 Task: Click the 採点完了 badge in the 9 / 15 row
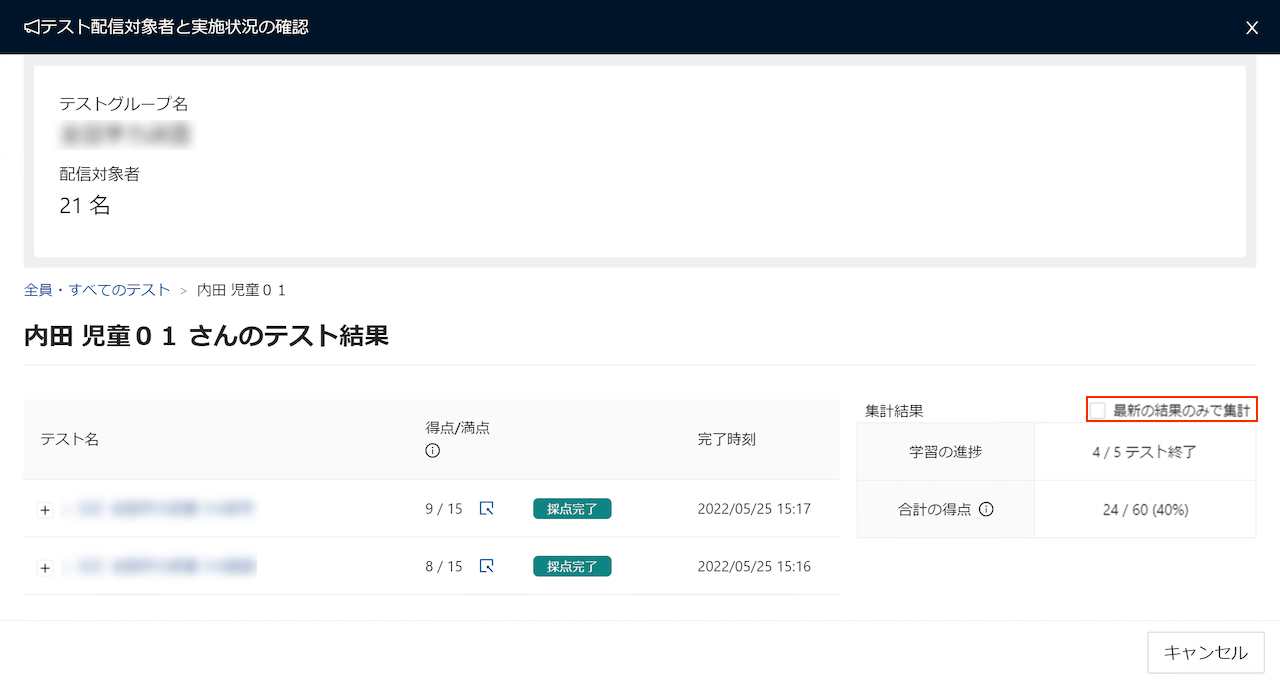pos(572,509)
